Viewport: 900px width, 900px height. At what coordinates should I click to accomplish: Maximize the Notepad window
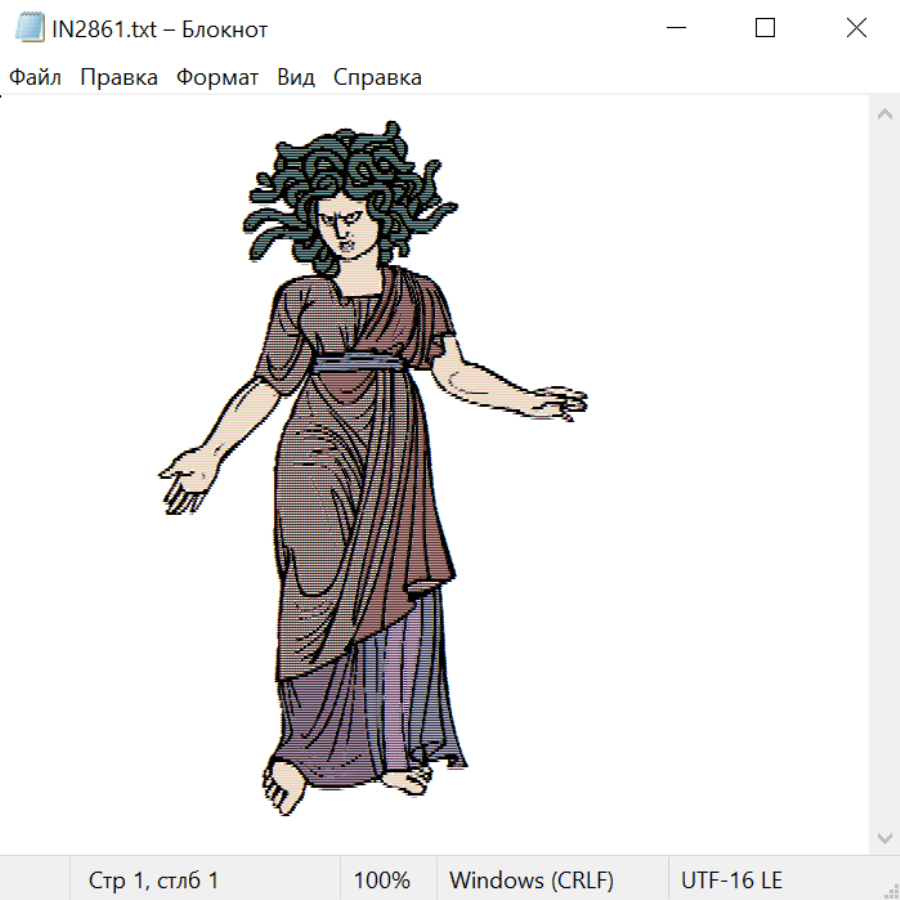point(765,29)
